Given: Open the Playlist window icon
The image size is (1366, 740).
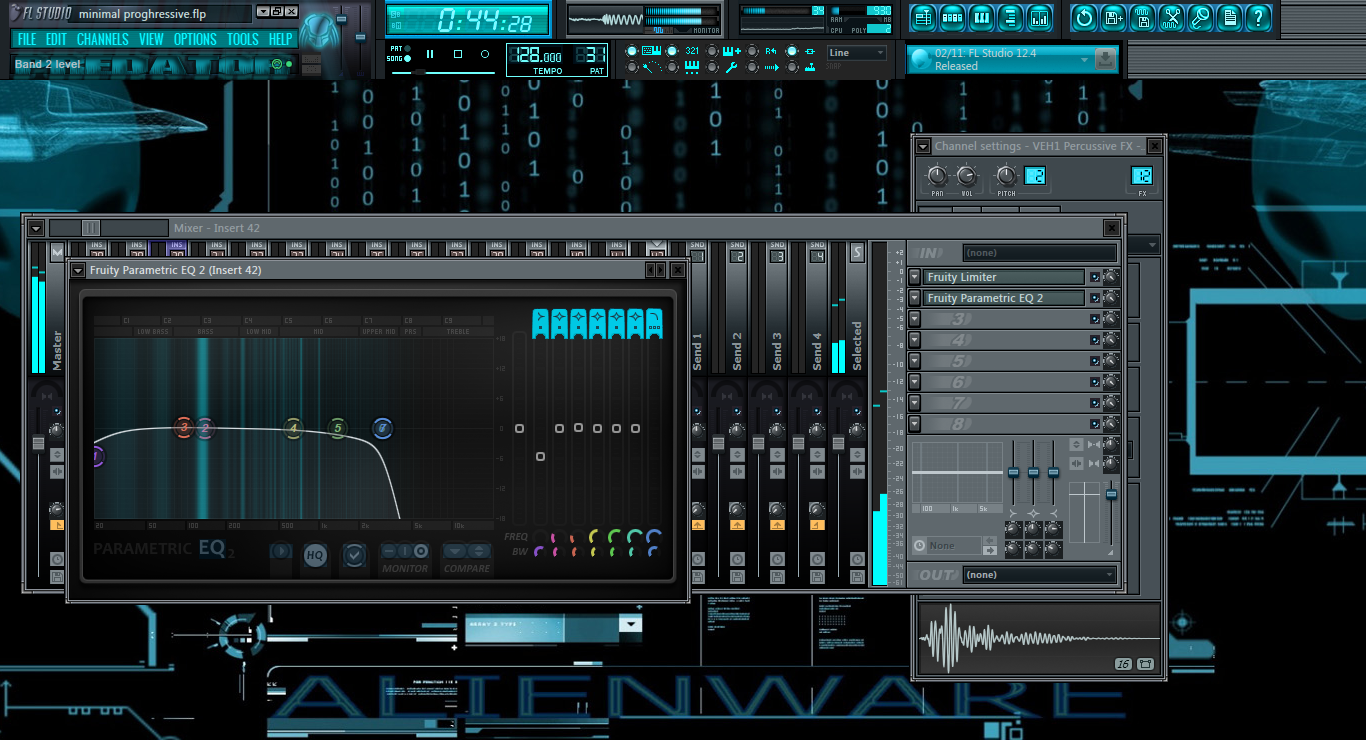Looking at the screenshot, I should (x=922, y=17).
